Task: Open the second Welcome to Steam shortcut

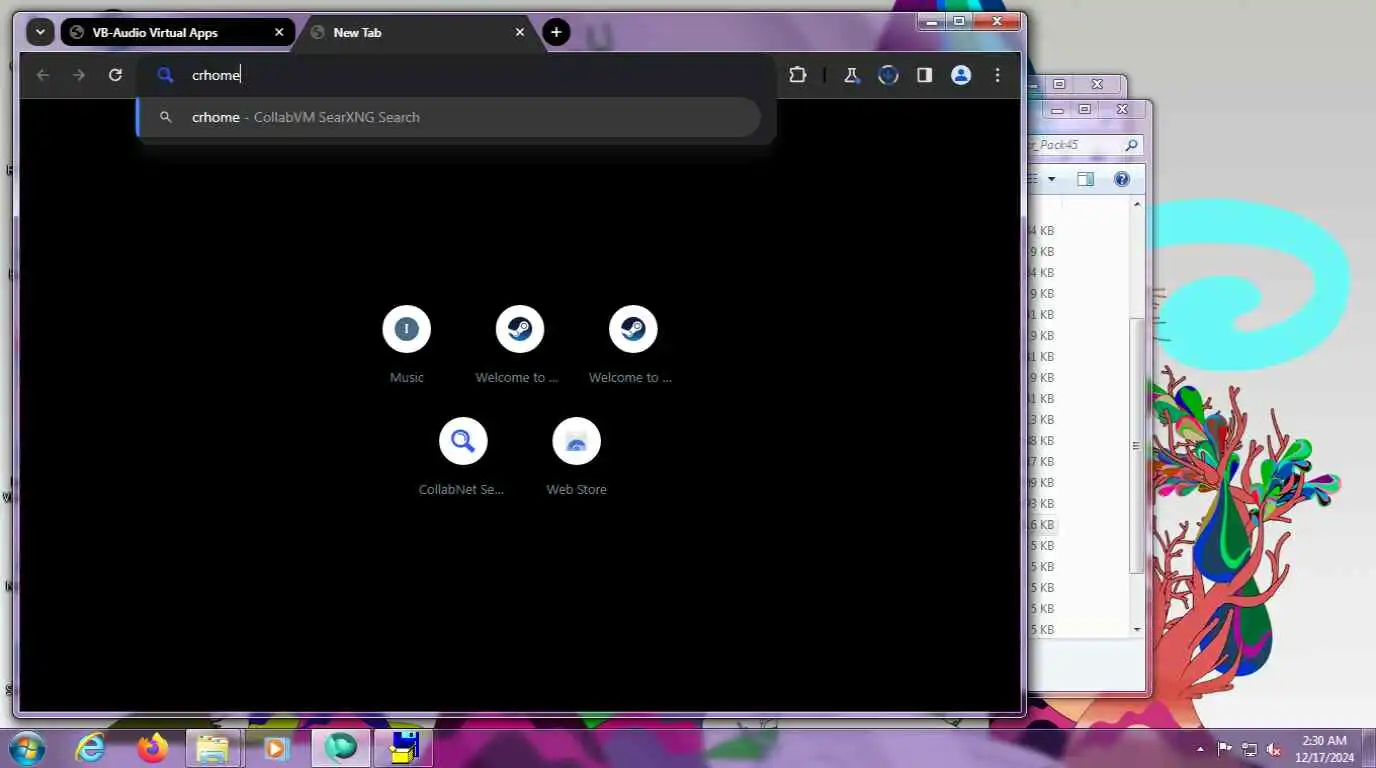Action: [x=632, y=345]
